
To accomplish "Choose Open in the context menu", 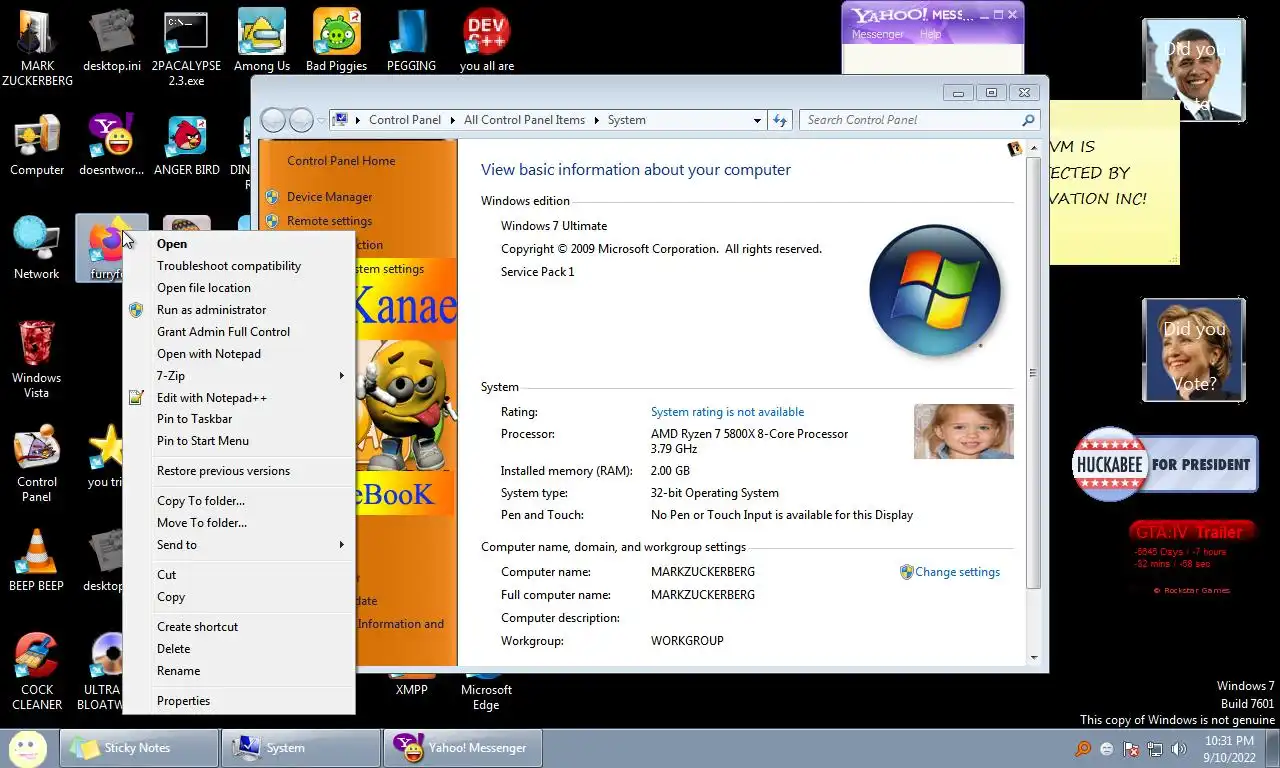I will pyautogui.click(x=239, y=244).
